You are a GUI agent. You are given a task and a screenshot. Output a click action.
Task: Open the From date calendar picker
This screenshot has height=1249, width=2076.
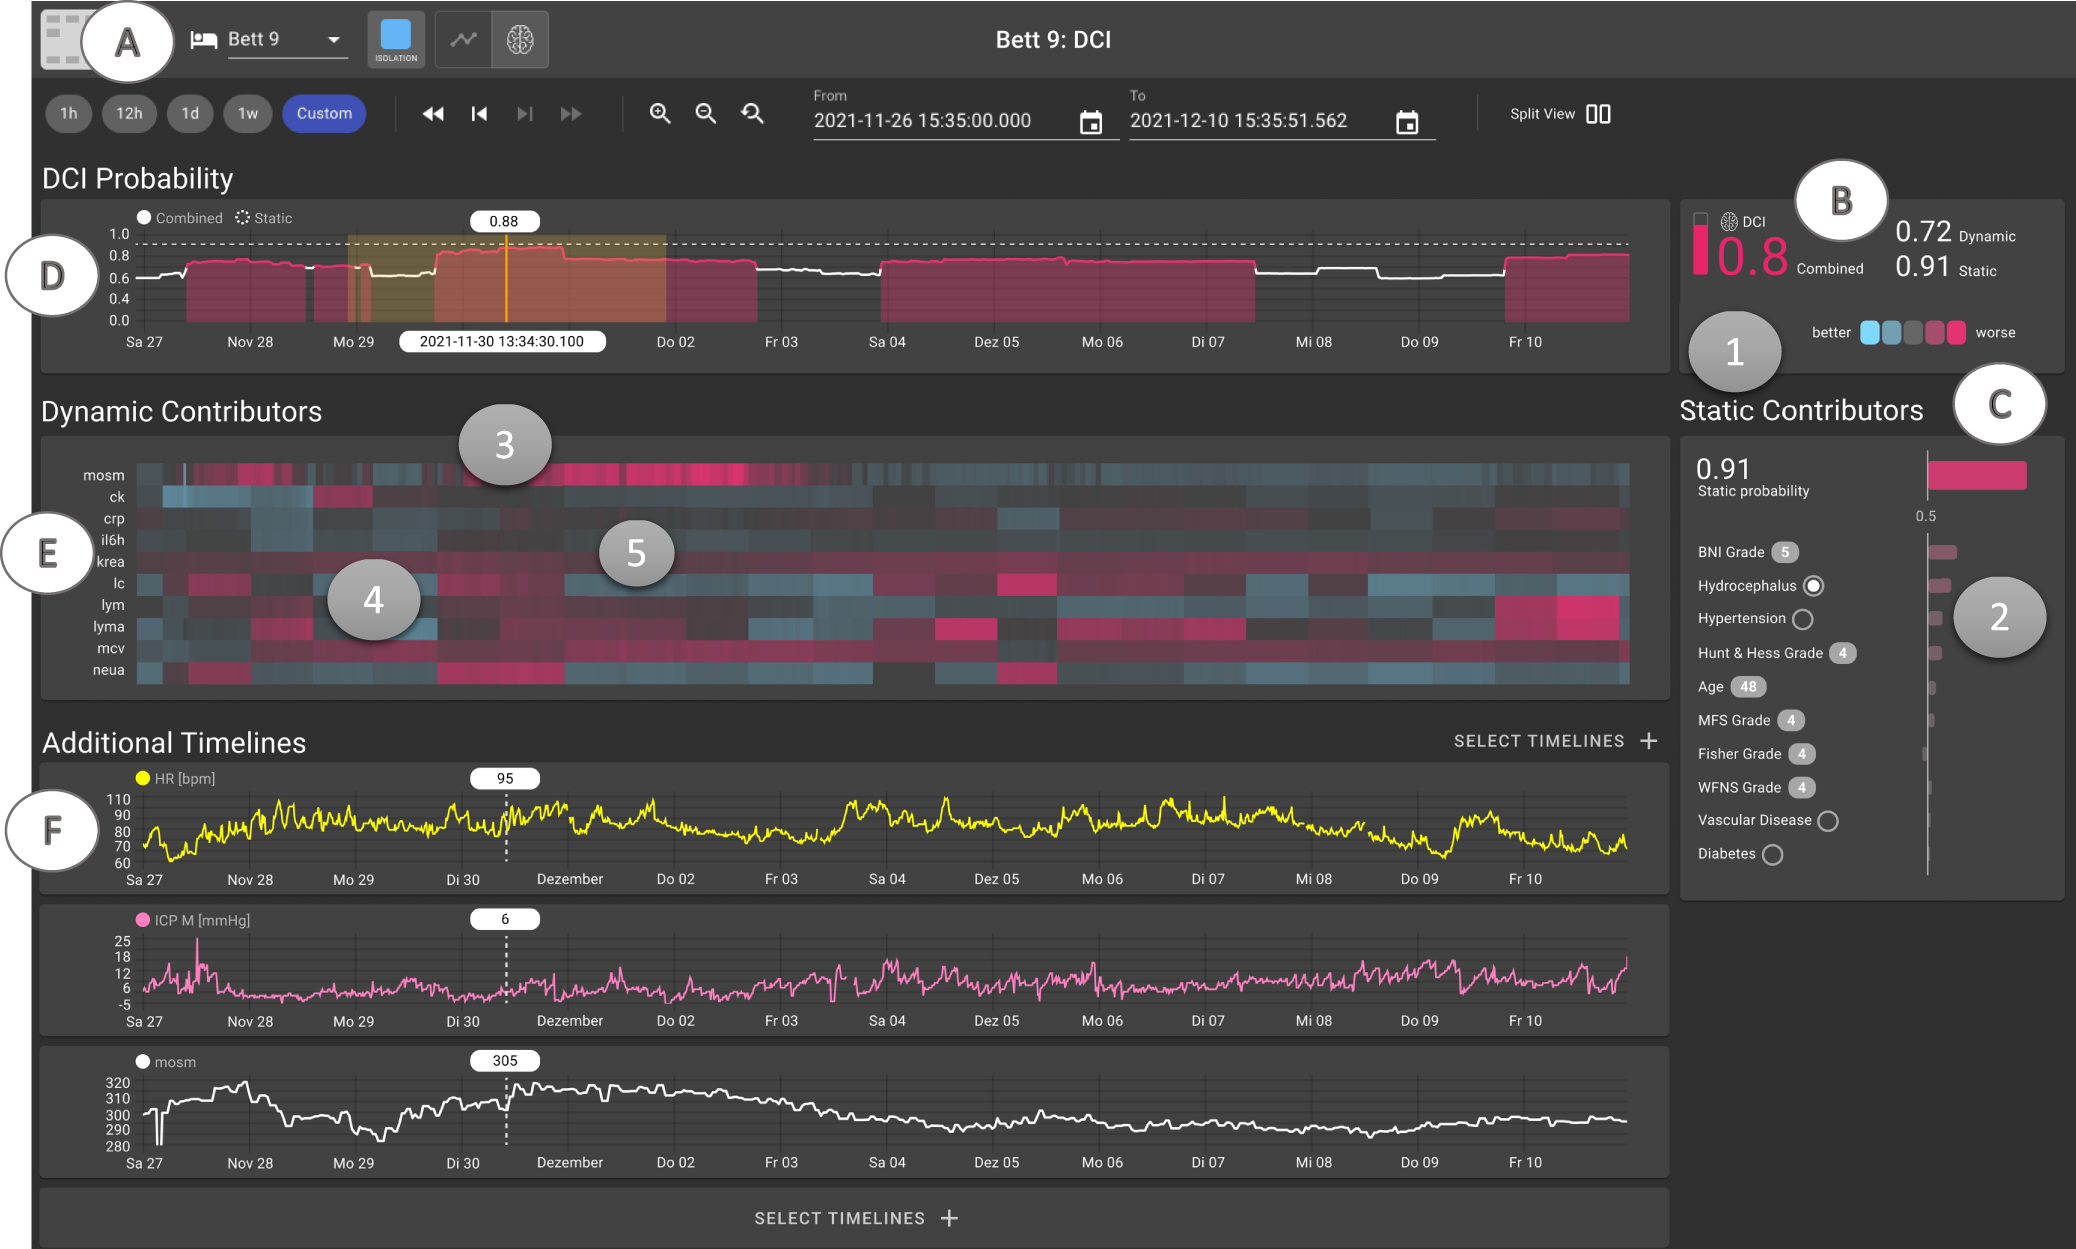click(1091, 122)
